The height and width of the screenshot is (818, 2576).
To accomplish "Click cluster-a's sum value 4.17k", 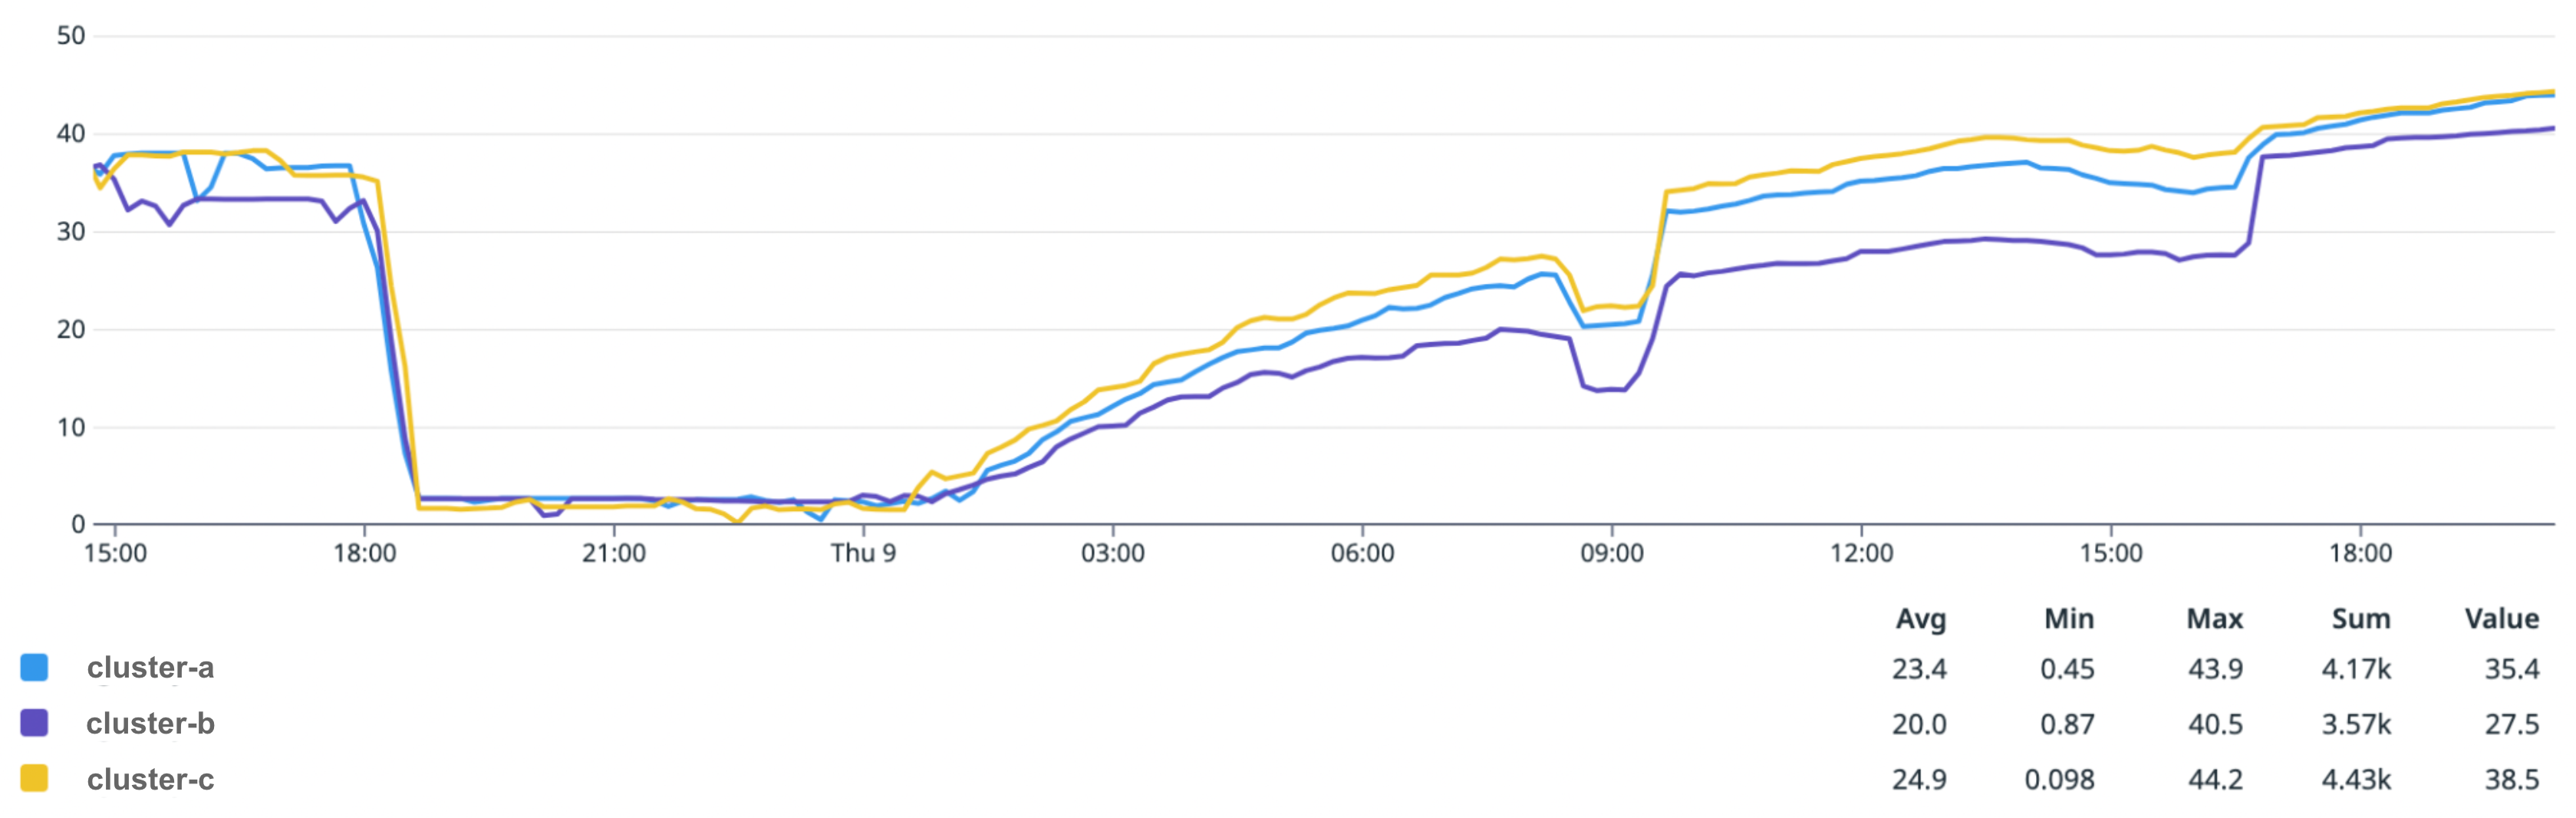I will pyautogui.click(x=2356, y=668).
